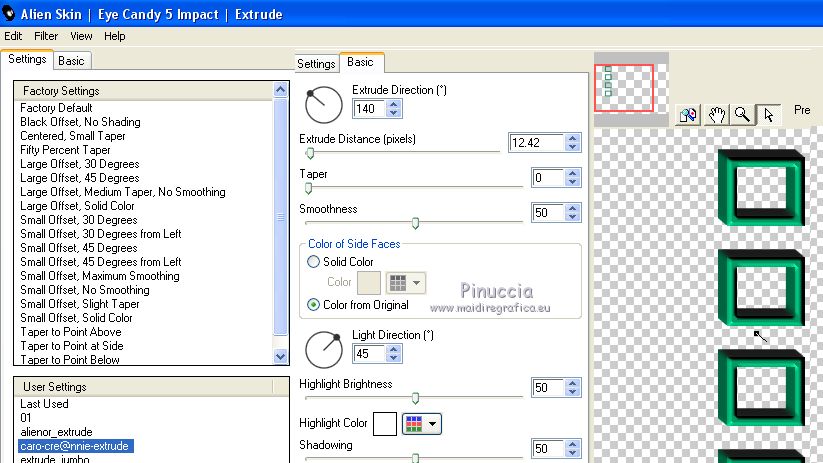Click the white Highlight Color swatch
The image size is (823, 463).
tap(385, 424)
